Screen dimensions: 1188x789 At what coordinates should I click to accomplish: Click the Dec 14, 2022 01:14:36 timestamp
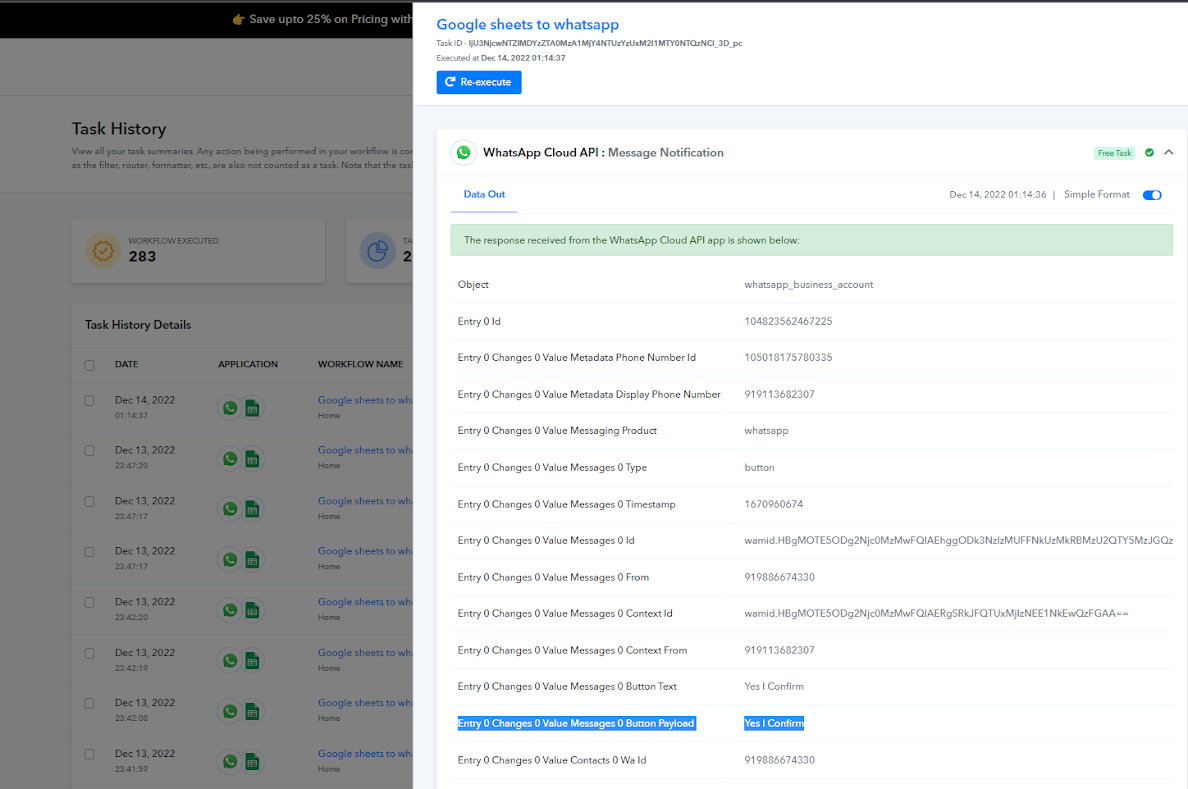[x=997, y=195]
